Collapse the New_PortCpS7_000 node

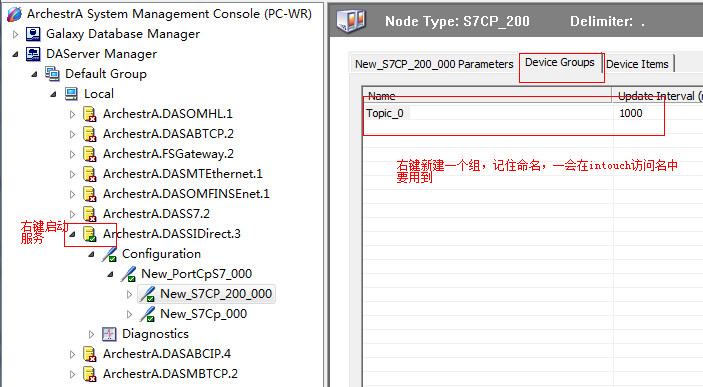pyautogui.click(x=110, y=274)
